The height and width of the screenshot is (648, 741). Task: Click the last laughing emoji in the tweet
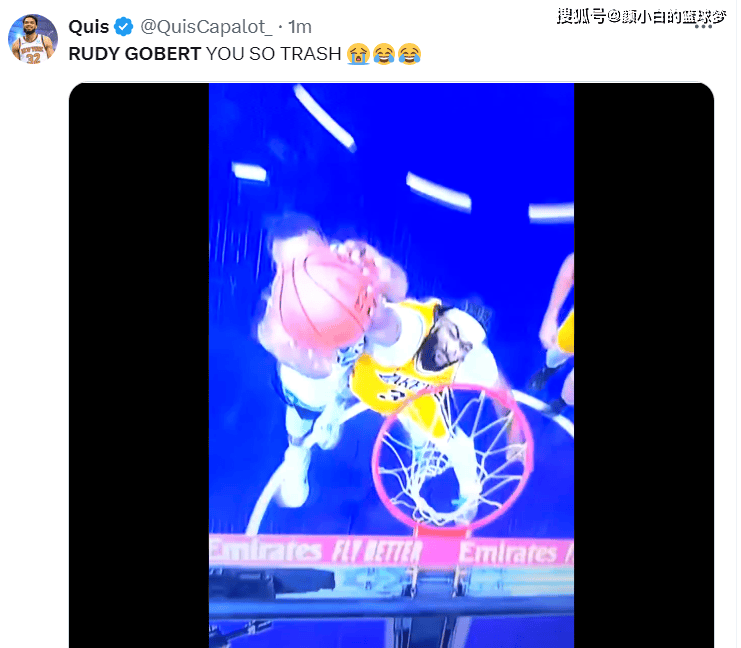[x=409, y=54]
